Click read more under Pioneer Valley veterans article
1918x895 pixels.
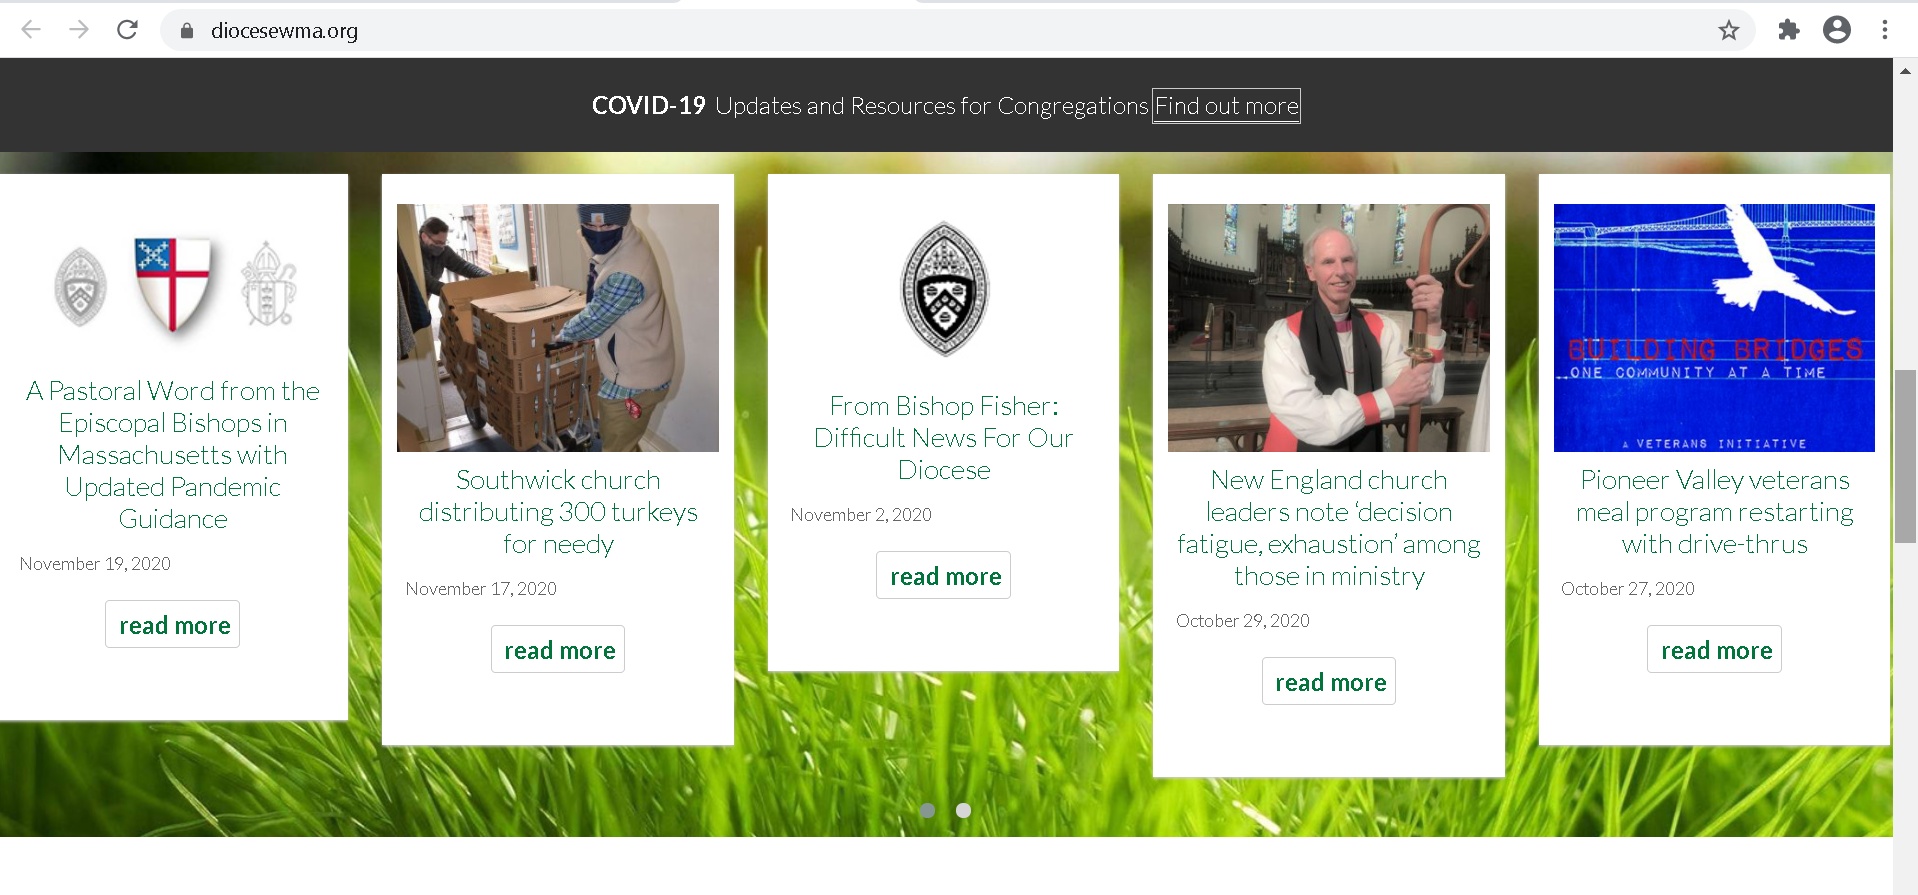pos(1715,650)
